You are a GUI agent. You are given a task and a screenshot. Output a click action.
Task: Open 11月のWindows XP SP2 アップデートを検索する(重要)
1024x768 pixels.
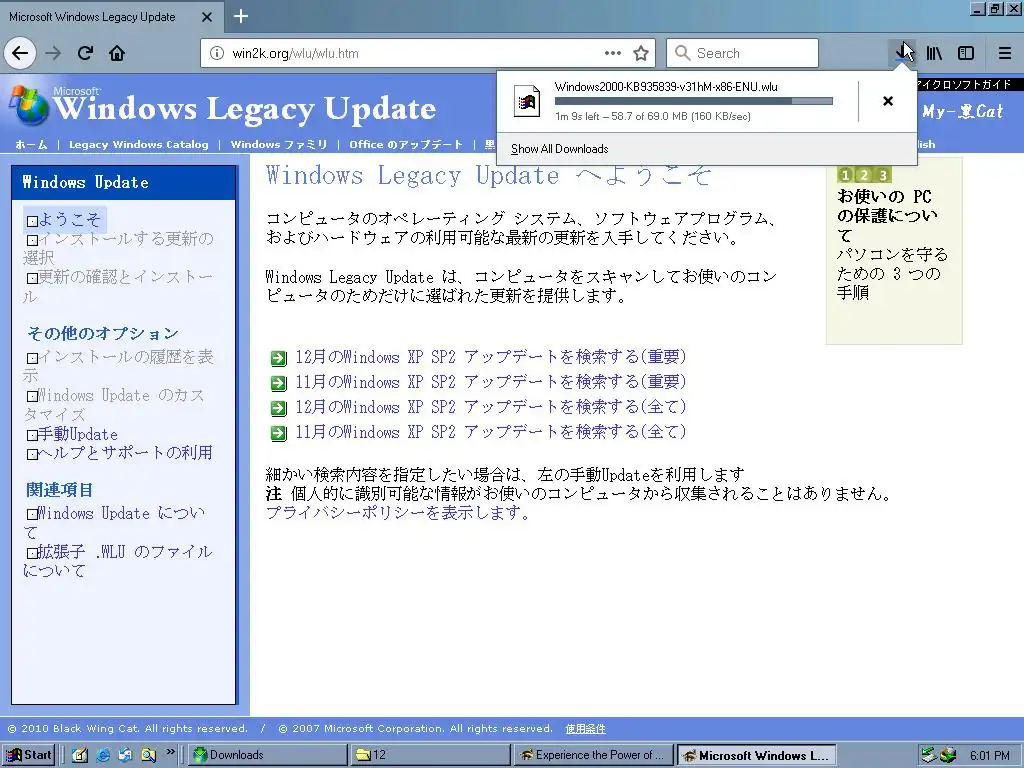click(491, 381)
